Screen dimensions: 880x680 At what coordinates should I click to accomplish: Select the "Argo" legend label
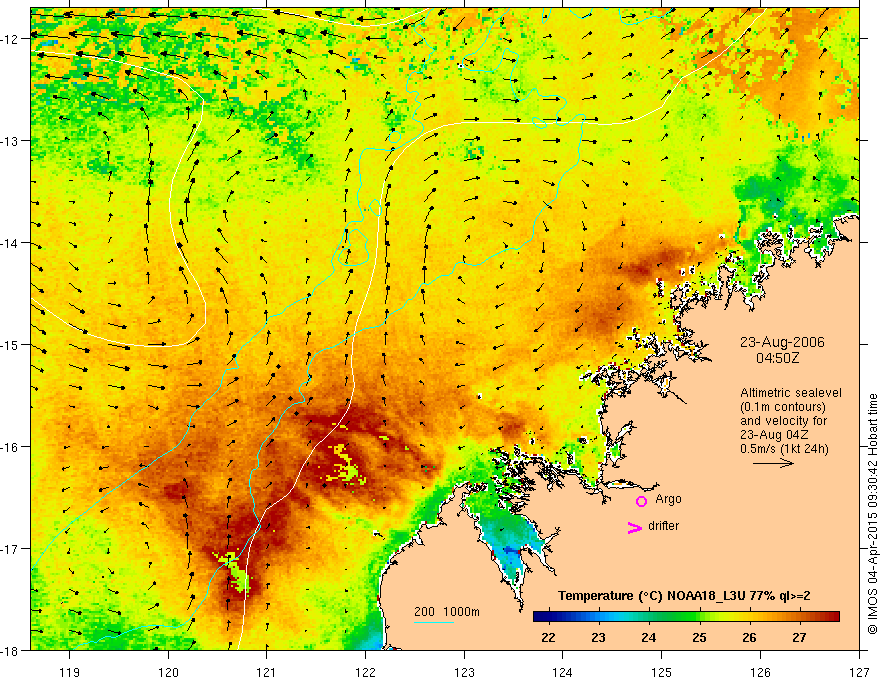tap(668, 499)
